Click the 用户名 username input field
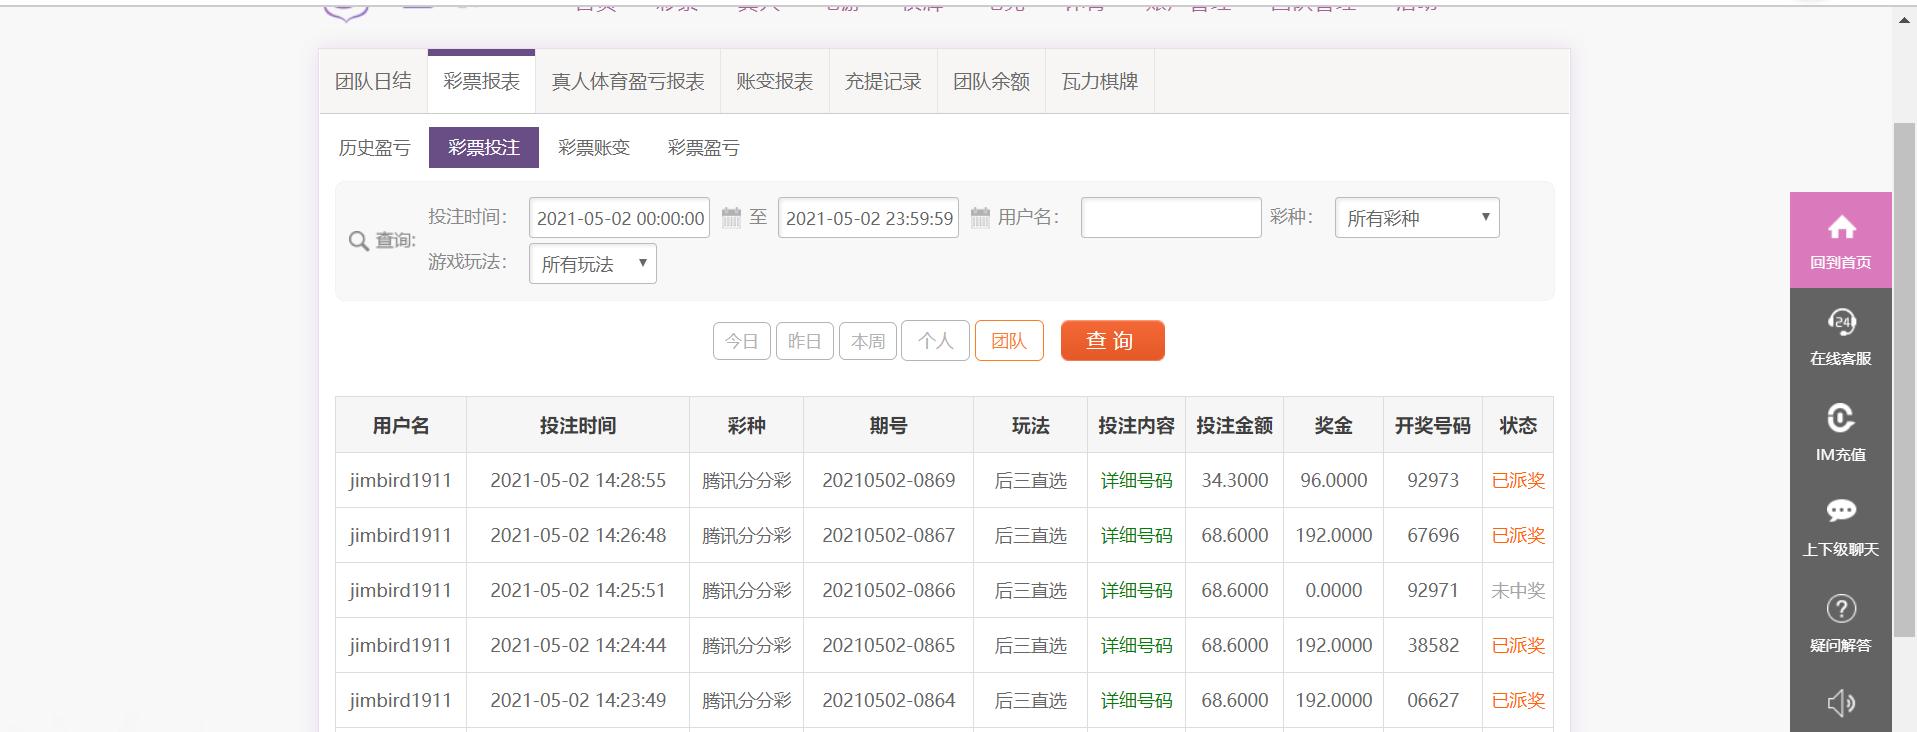This screenshot has width=1917, height=732. tap(1170, 218)
